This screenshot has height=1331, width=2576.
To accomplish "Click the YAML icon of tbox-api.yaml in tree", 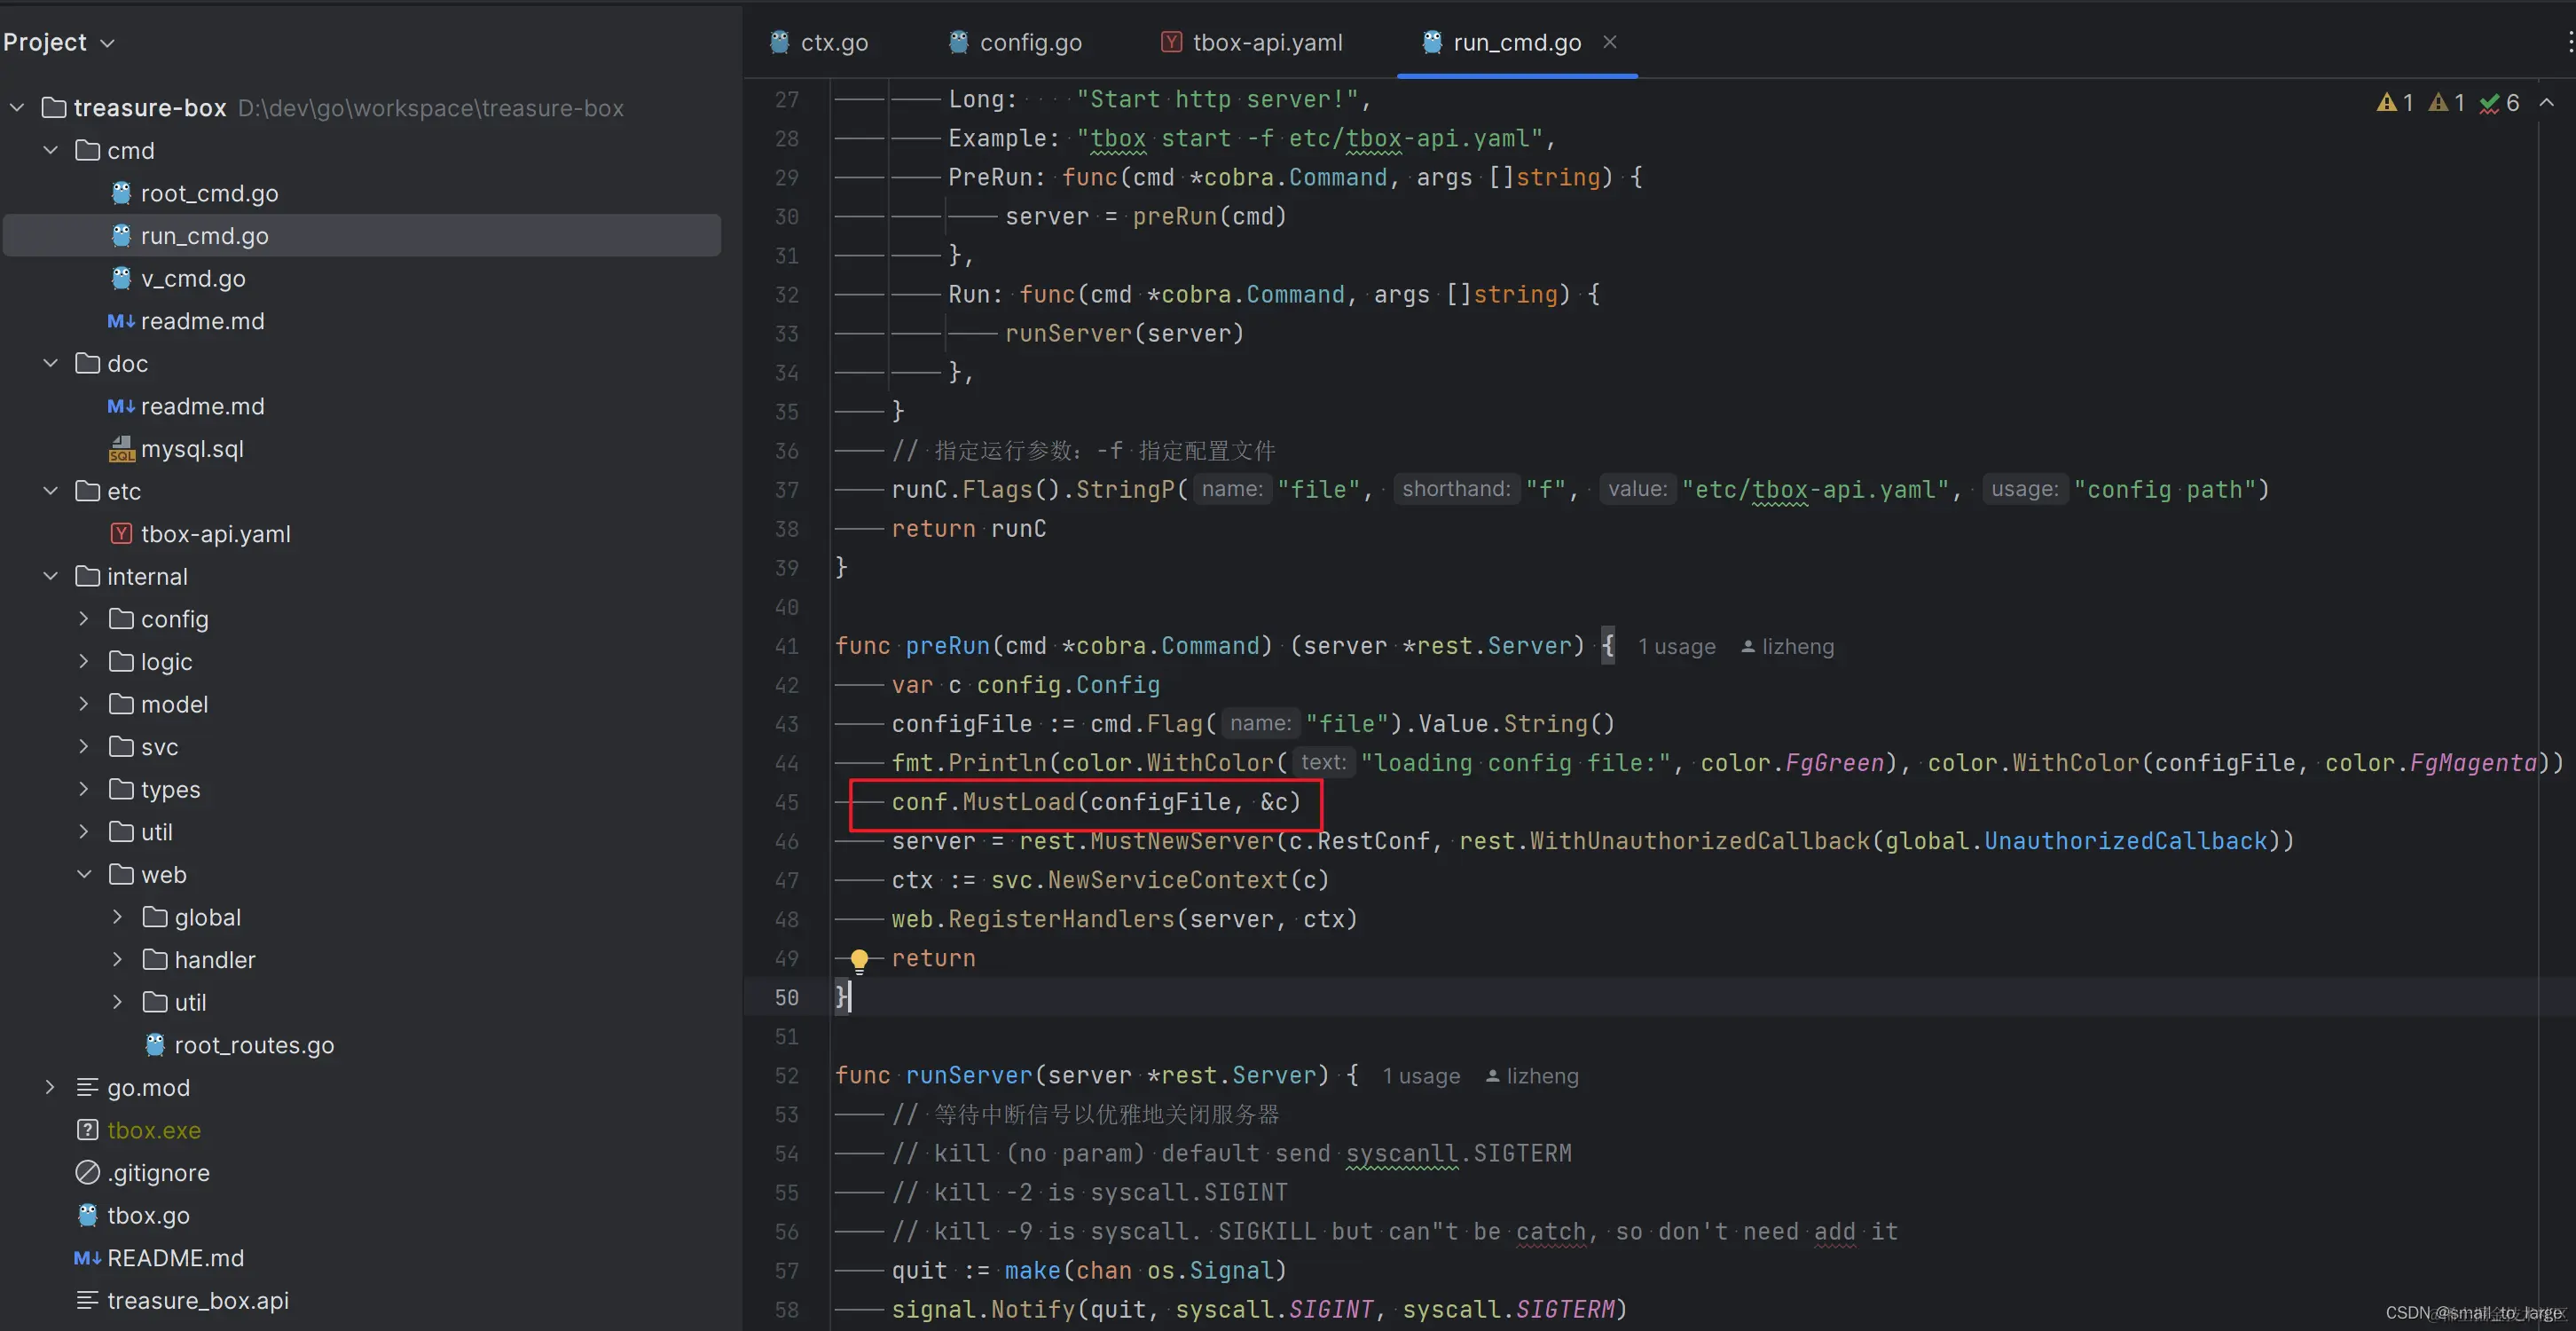I will pyautogui.click(x=121, y=534).
